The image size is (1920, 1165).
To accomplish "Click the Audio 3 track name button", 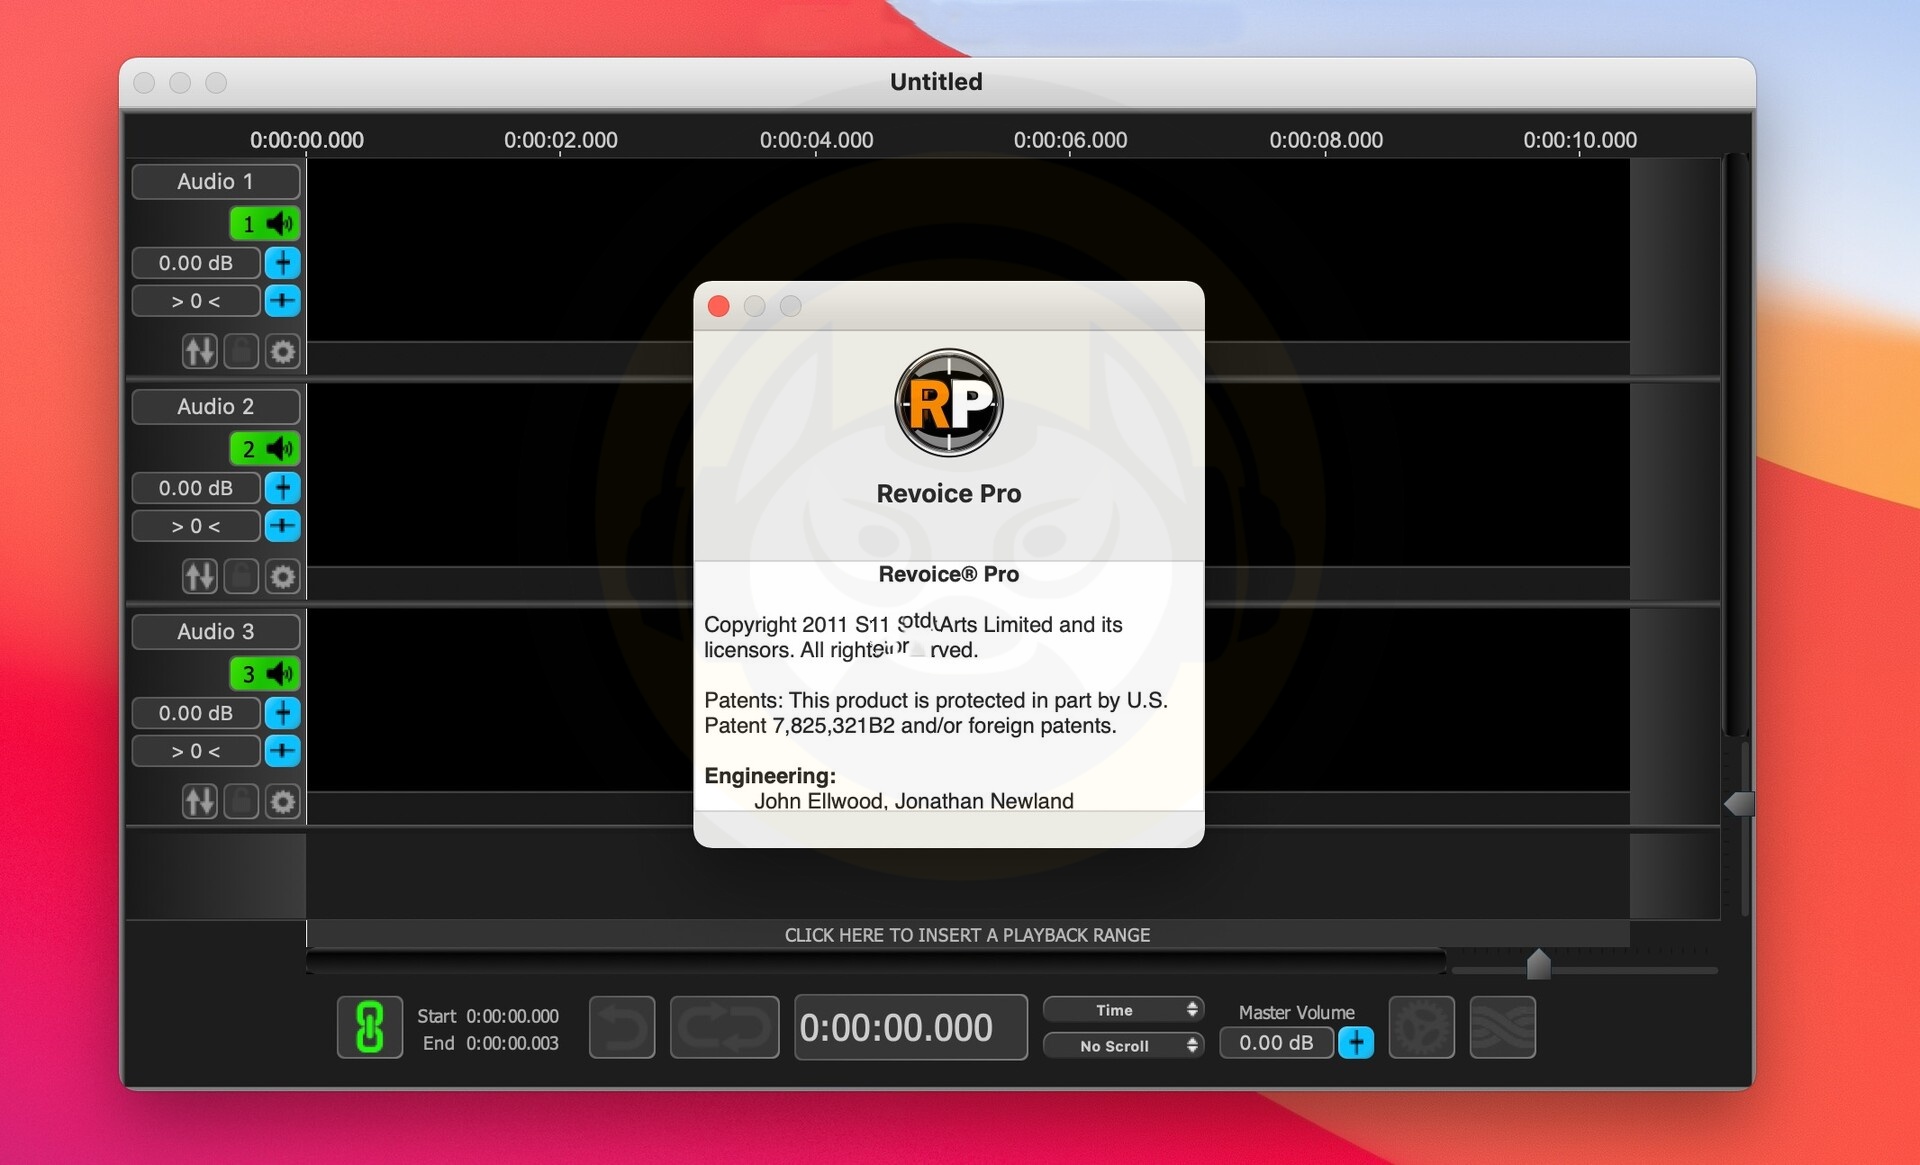I will click(215, 631).
